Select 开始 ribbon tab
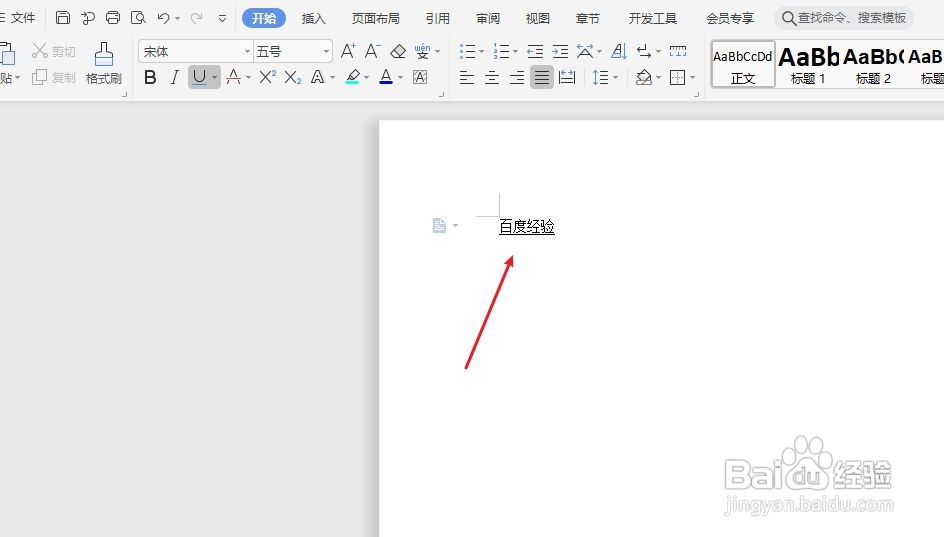This screenshot has height=537, width=944. 264,18
